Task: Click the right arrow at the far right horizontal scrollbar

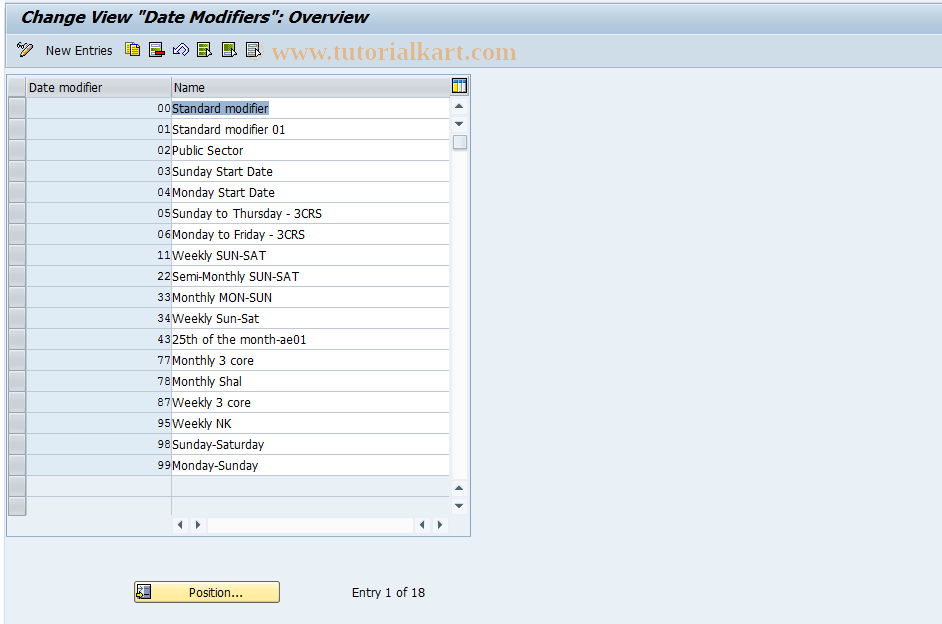Action: tap(440, 525)
